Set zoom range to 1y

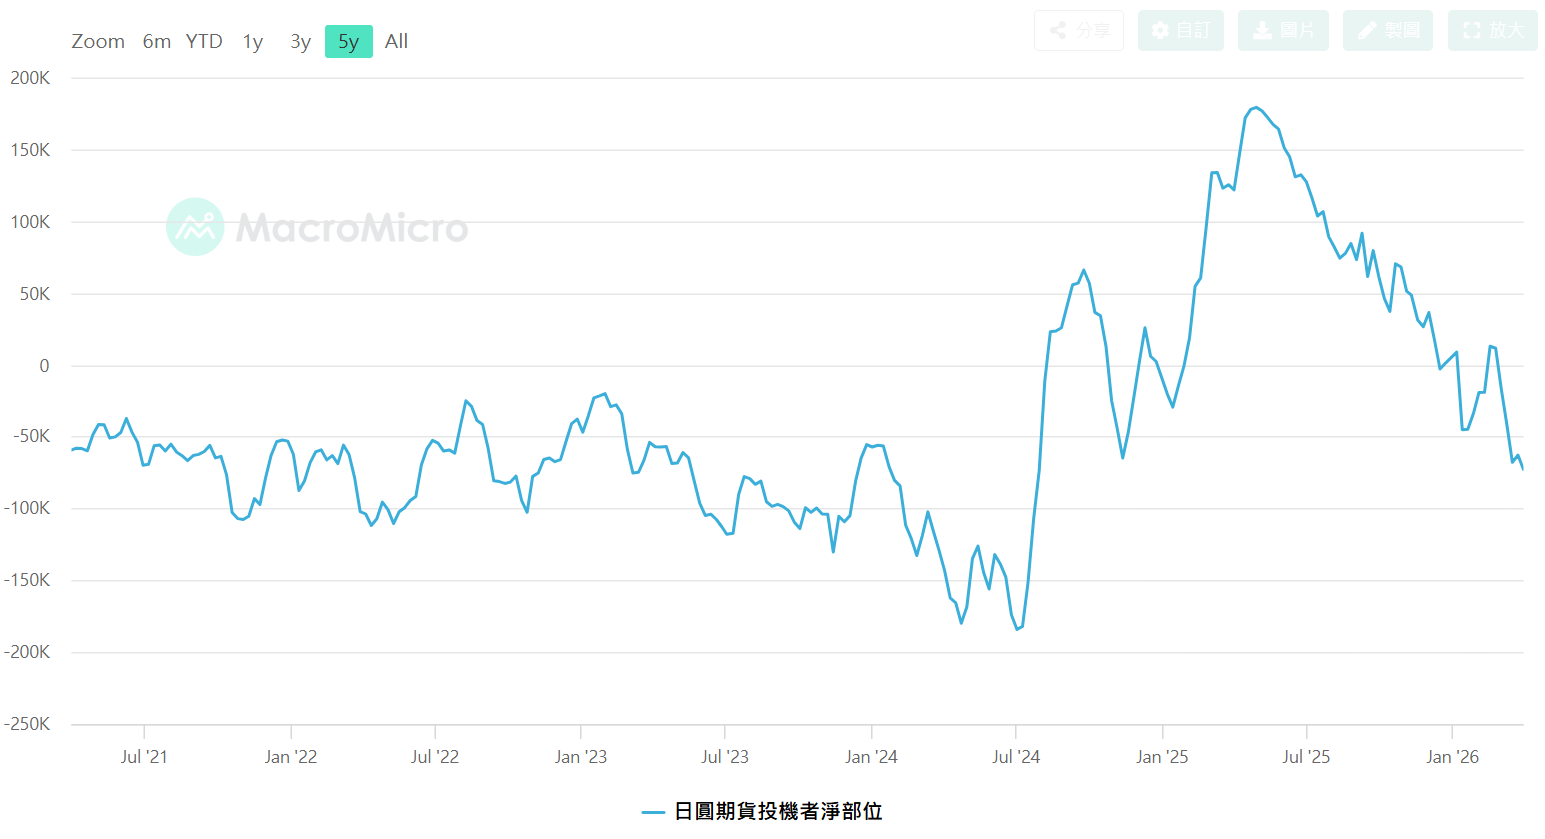tap(253, 41)
